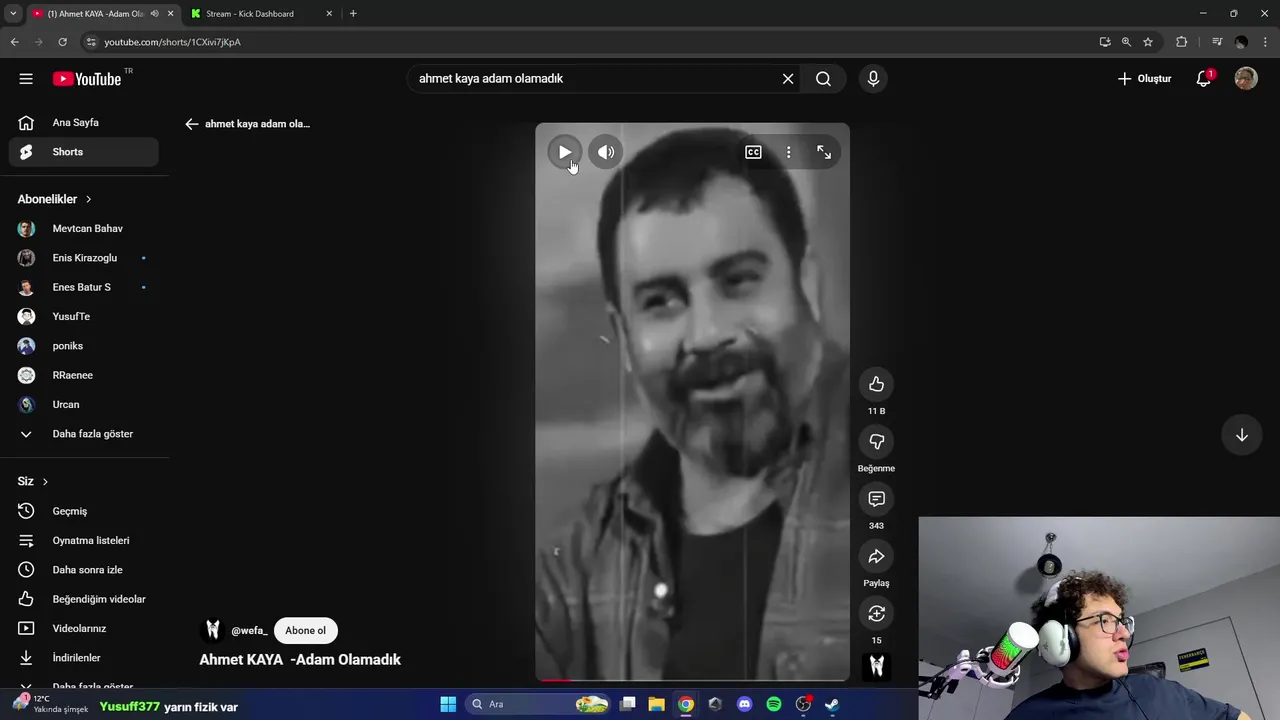This screenshot has width=1280, height=720.
Task: Open the RRaenee channel
Action: tap(84, 375)
